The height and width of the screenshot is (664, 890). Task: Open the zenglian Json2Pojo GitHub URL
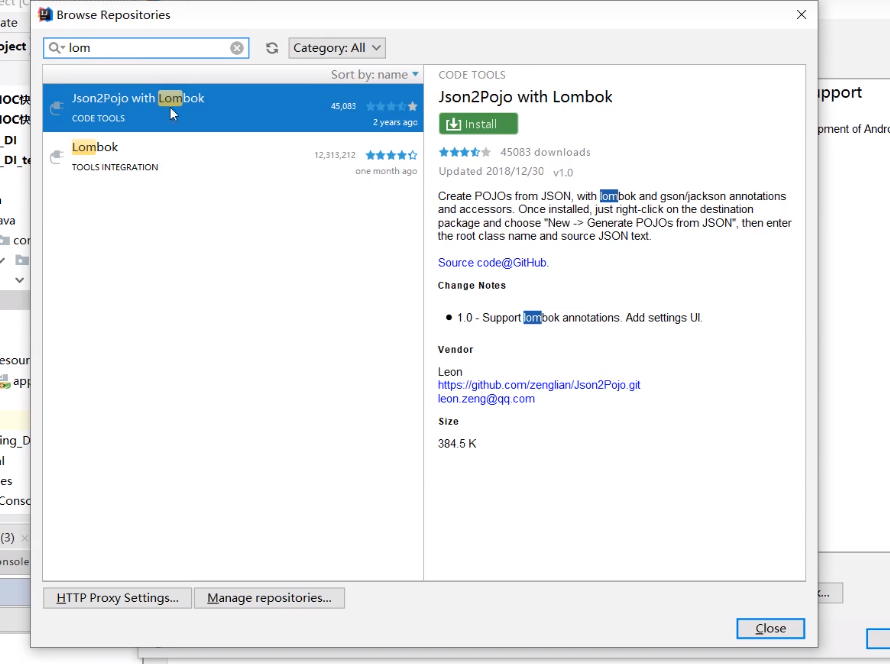(539, 385)
